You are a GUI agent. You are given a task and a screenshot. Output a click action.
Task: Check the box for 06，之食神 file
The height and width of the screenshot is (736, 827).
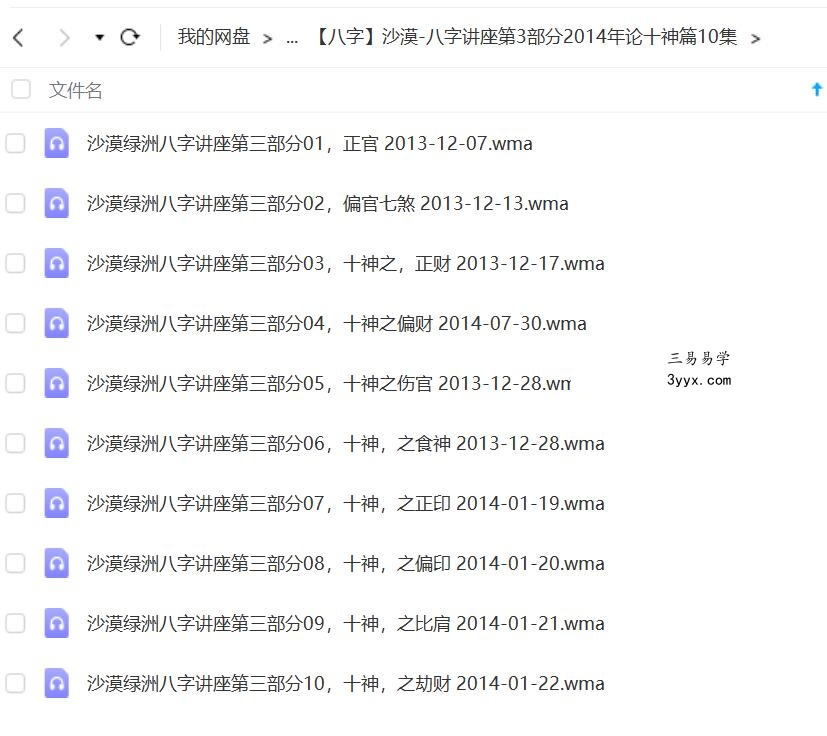[x=15, y=443]
